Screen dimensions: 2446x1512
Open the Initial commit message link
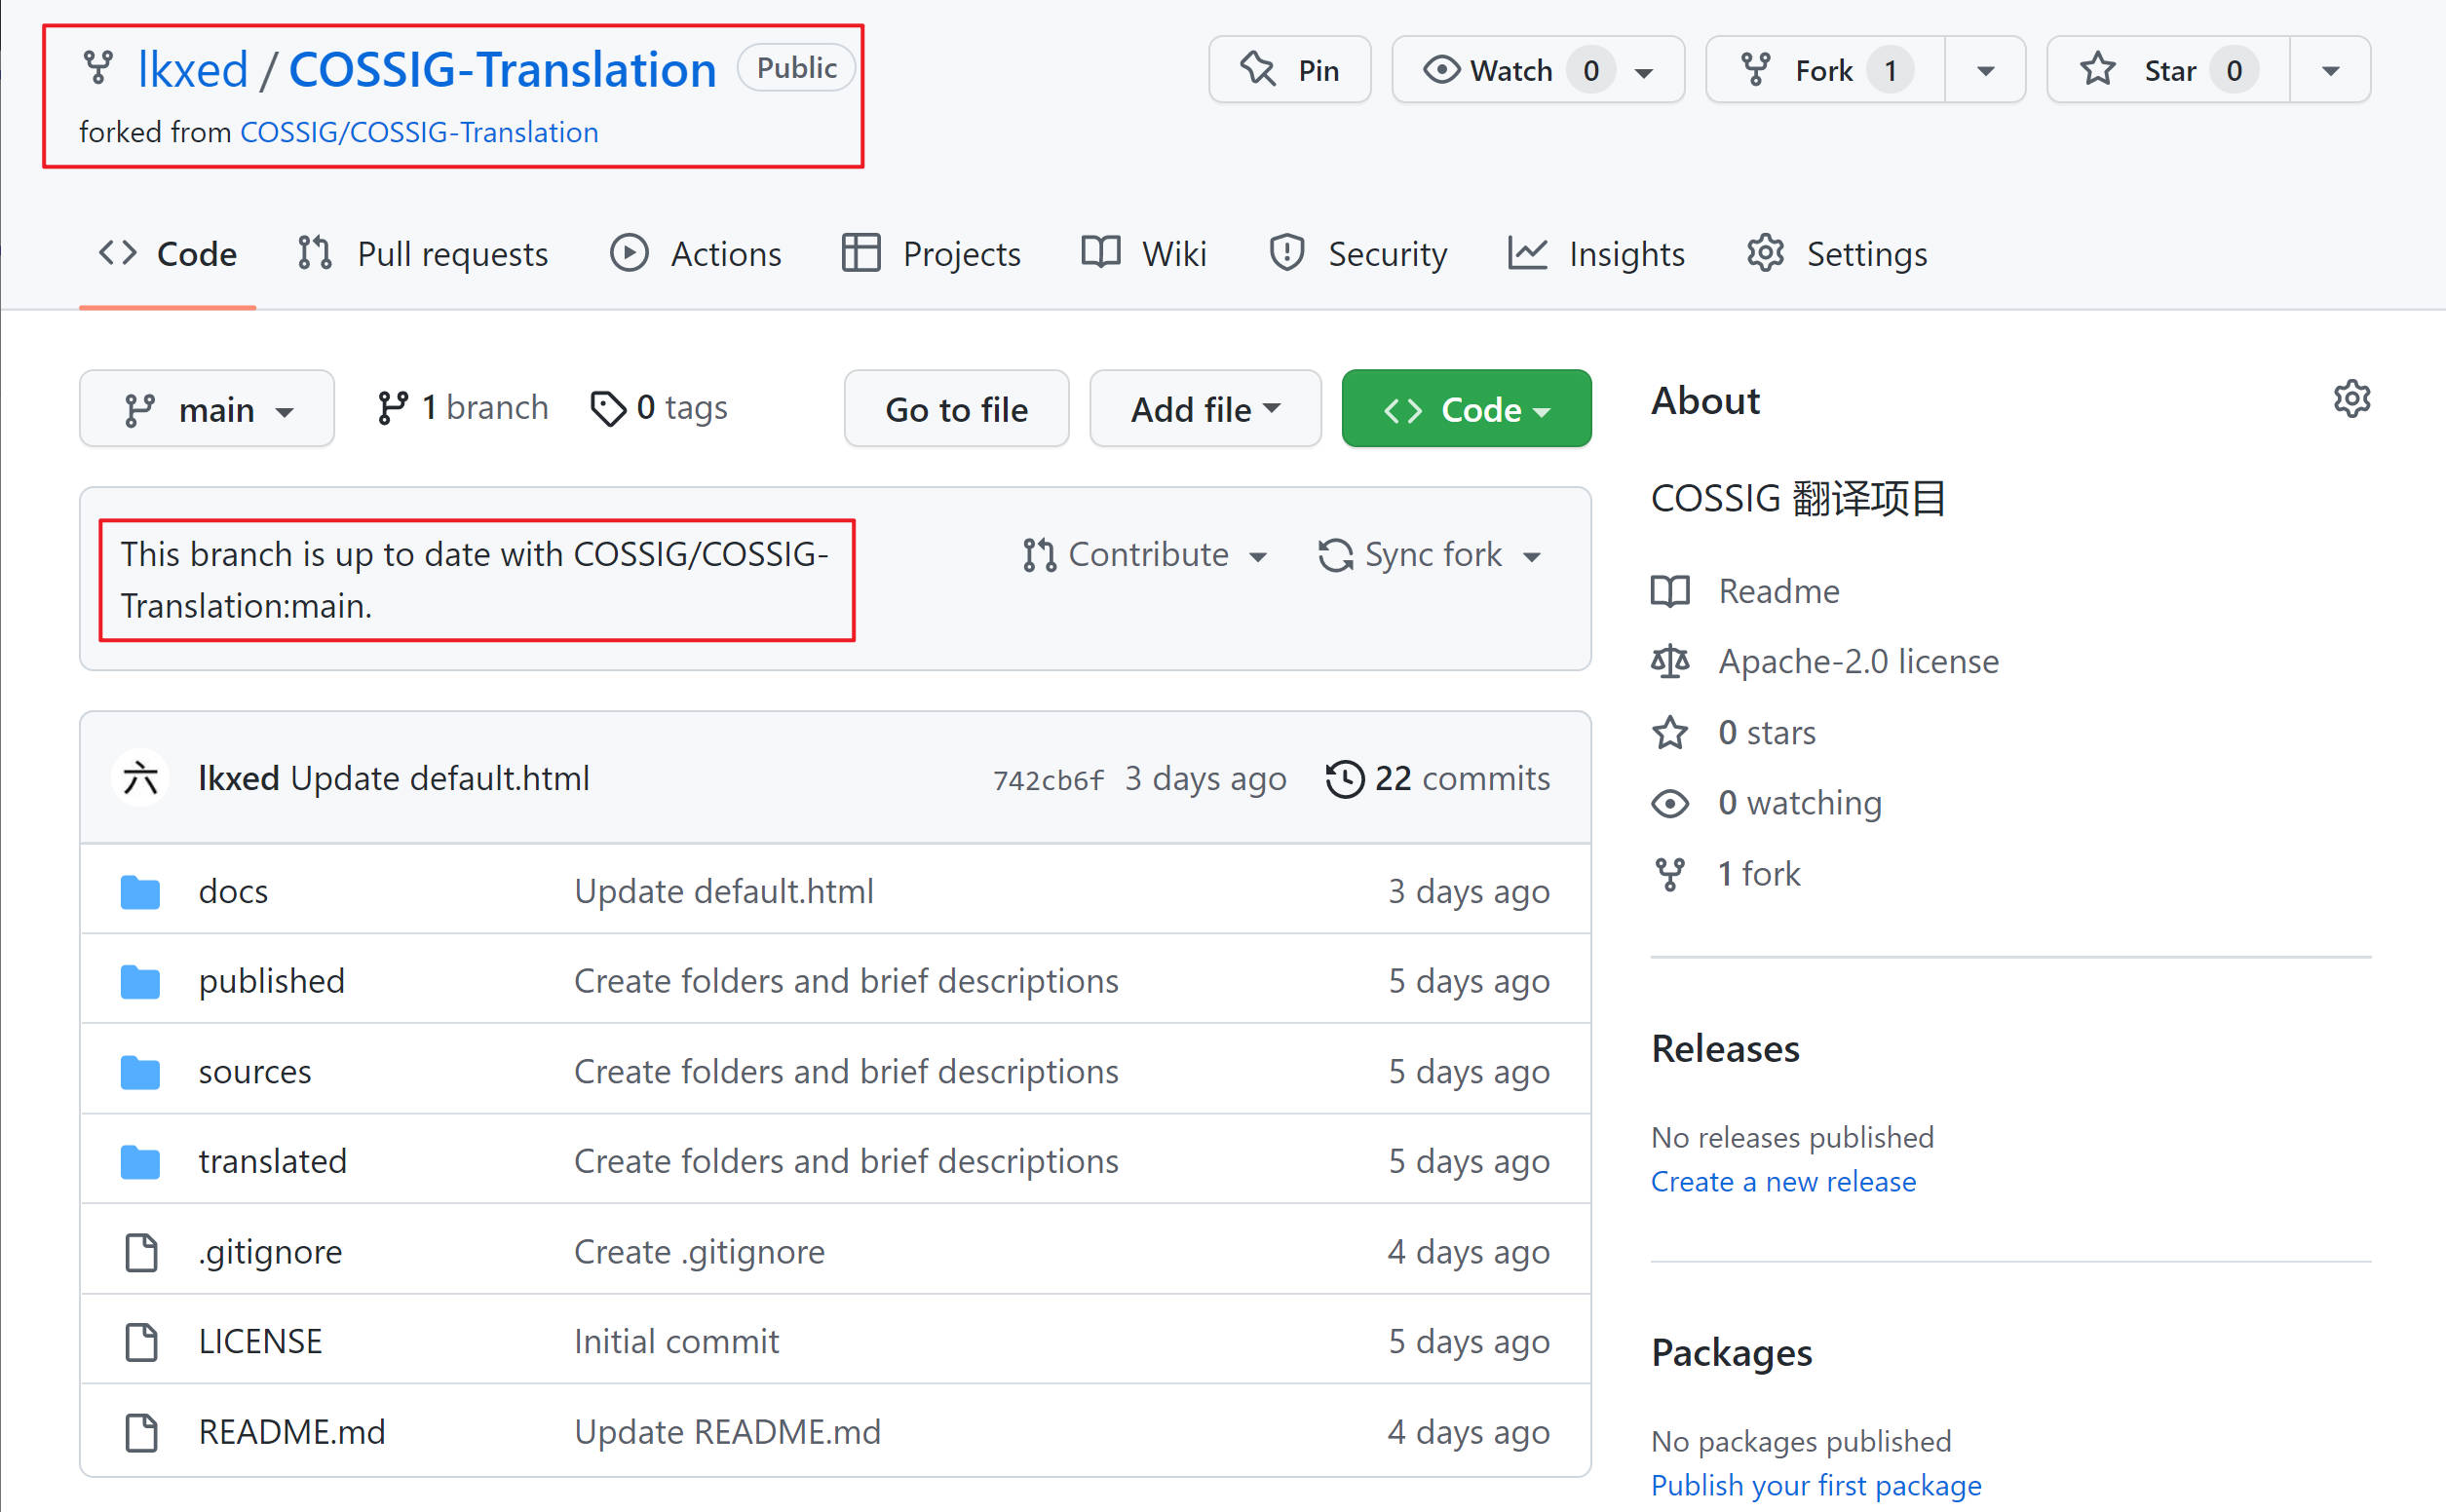pyautogui.click(x=676, y=1341)
